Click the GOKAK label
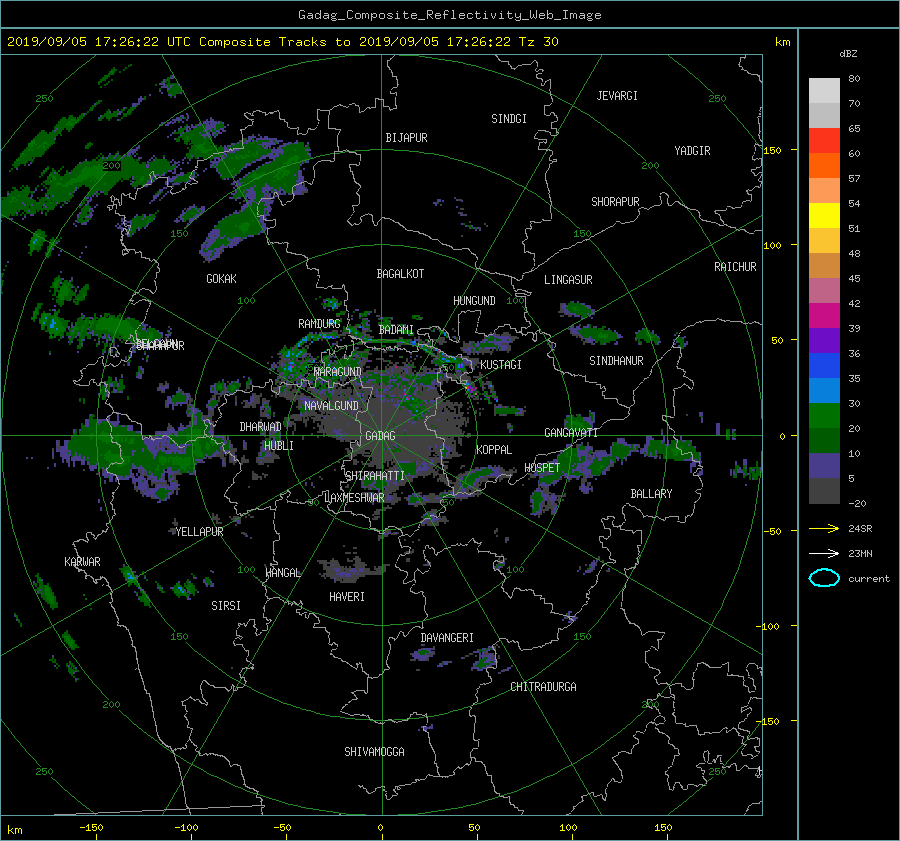Image resolution: width=900 pixels, height=841 pixels. pyautogui.click(x=221, y=279)
